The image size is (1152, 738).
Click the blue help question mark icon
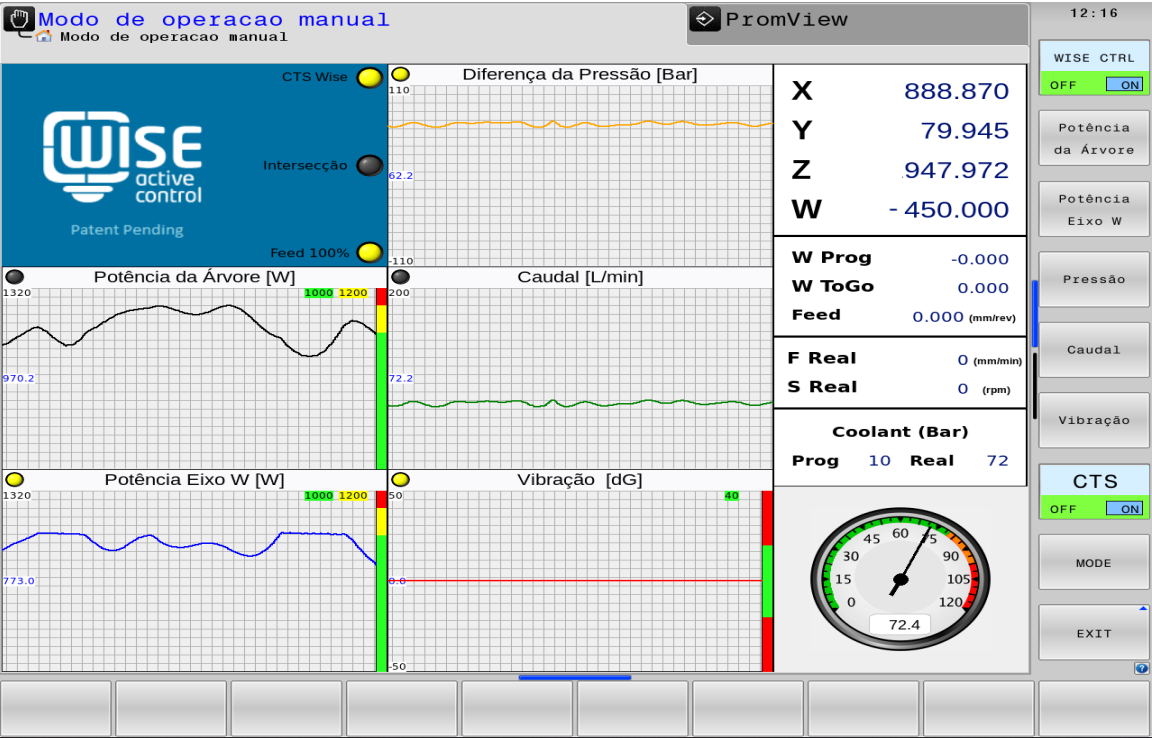coord(1141,668)
